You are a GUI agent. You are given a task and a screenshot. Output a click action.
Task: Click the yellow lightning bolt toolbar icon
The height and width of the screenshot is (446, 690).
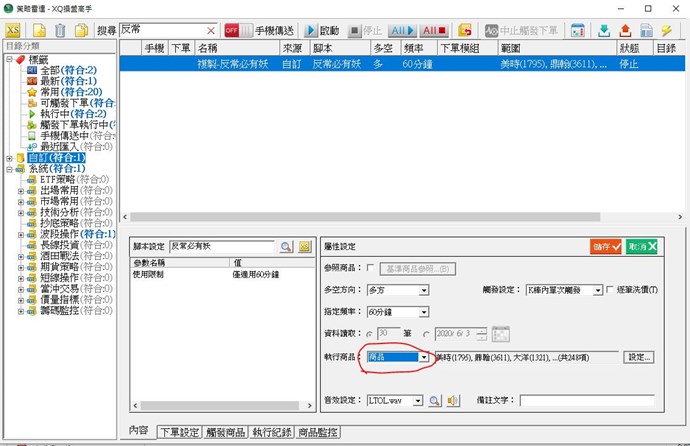666,30
